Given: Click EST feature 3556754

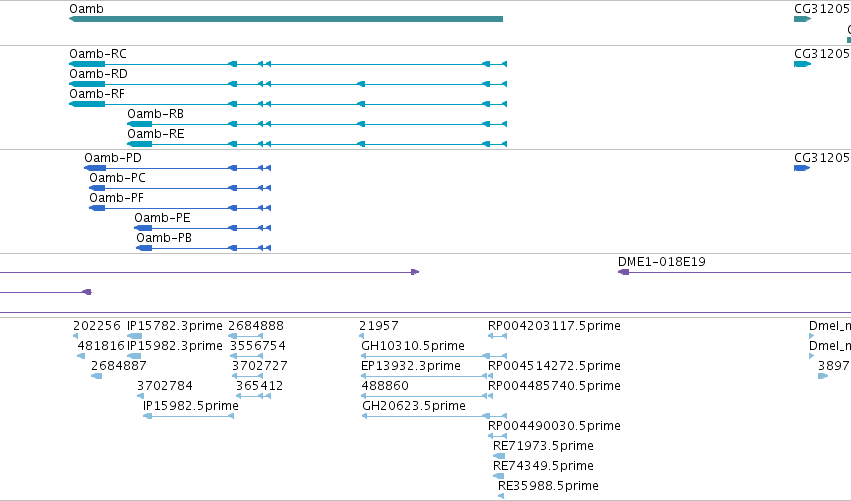Looking at the screenshot, I should click(258, 346).
